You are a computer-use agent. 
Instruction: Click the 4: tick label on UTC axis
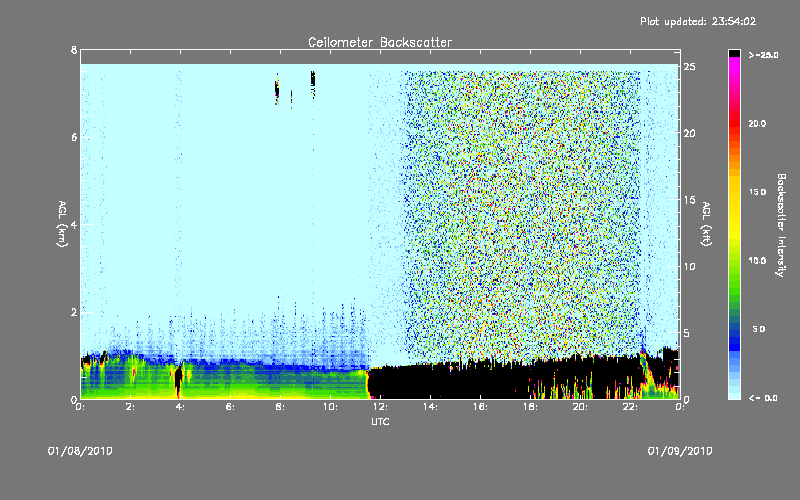coord(180,407)
